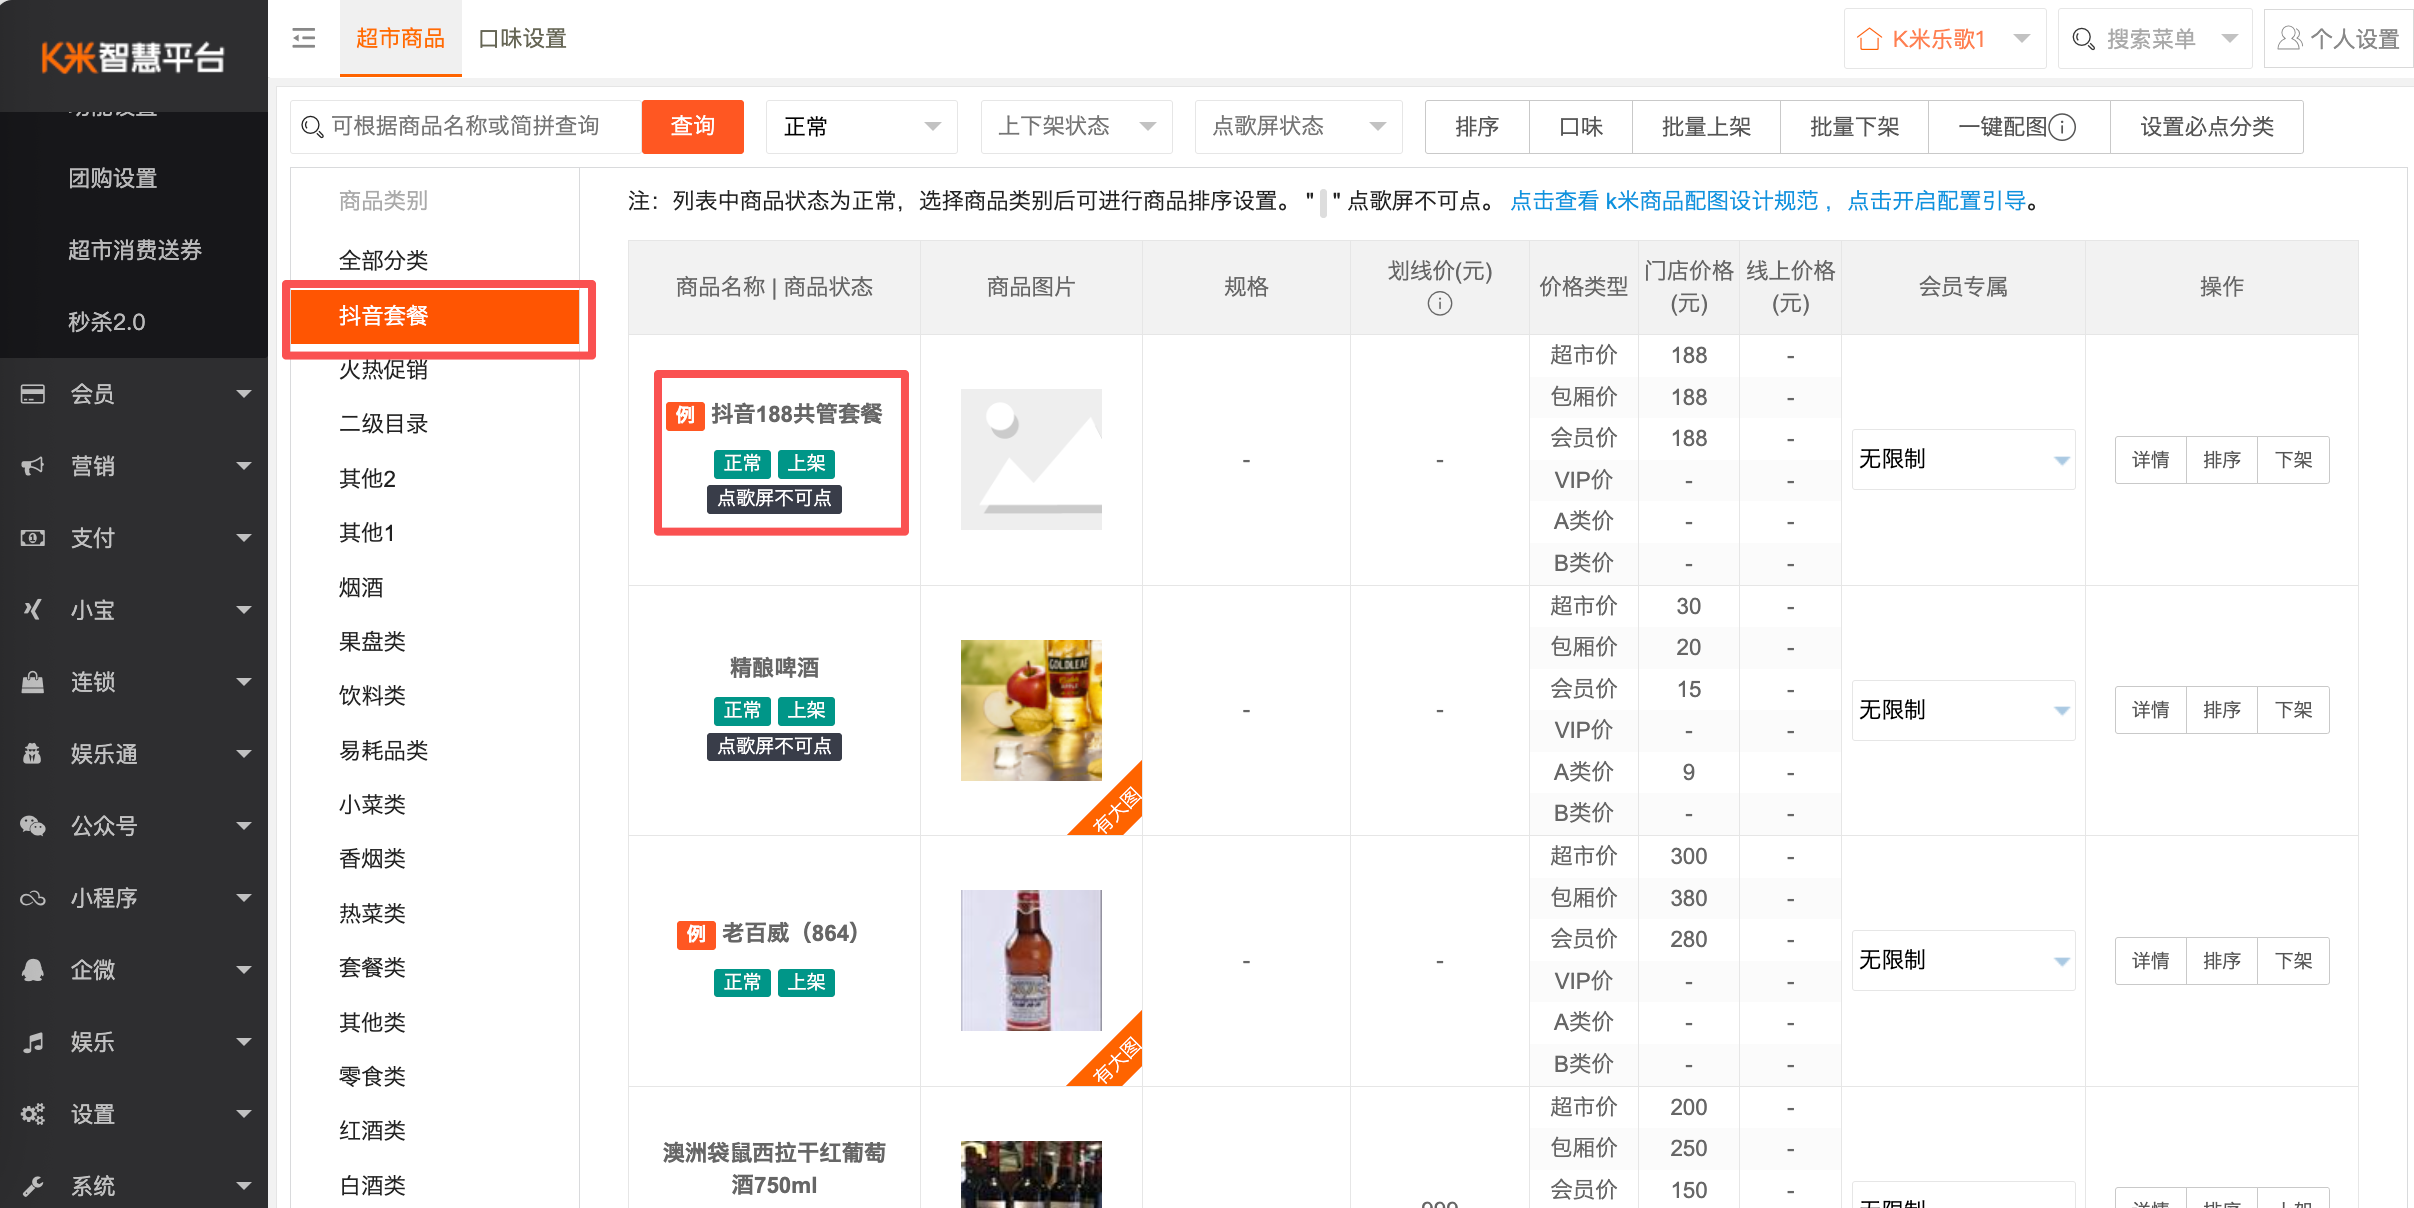
Task: Open the 点歌屏状态 filter dropdown
Action: 1298,126
